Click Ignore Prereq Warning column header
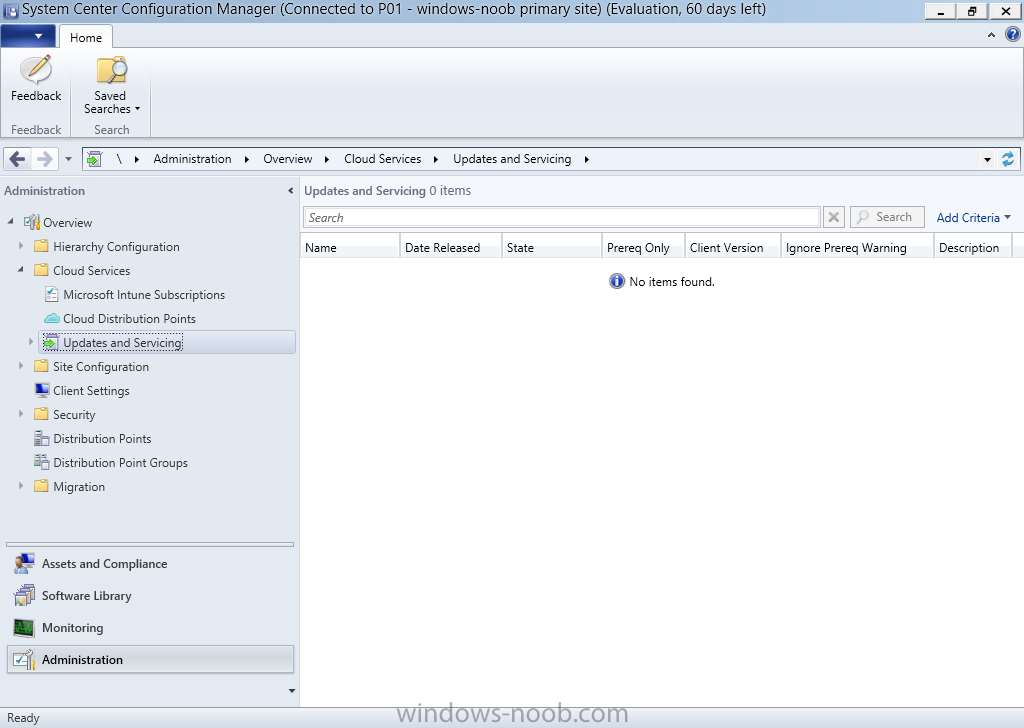This screenshot has width=1024, height=728. pyautogui.click(x=857, y=247)
